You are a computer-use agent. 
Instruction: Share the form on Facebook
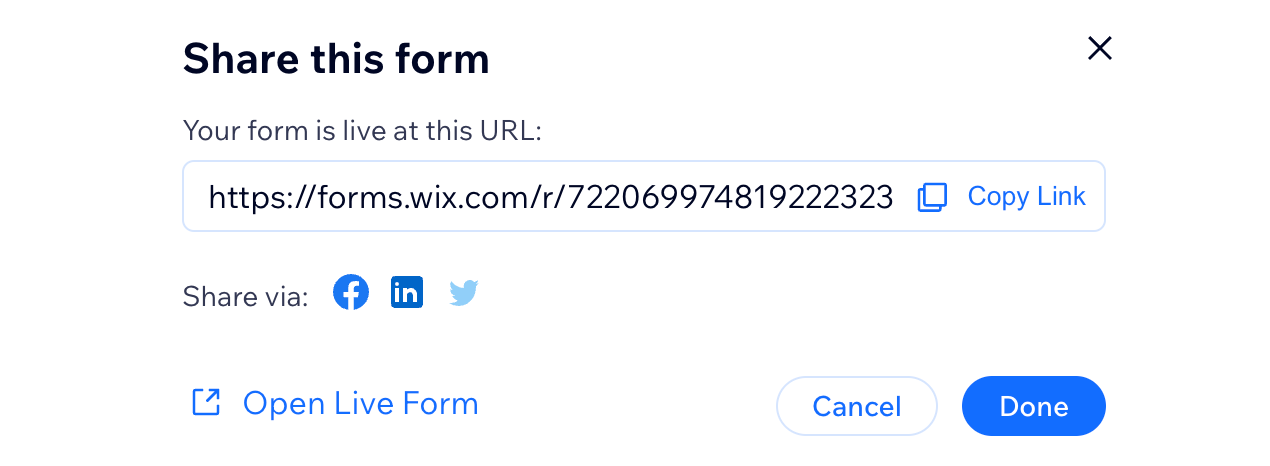point(351,293)
